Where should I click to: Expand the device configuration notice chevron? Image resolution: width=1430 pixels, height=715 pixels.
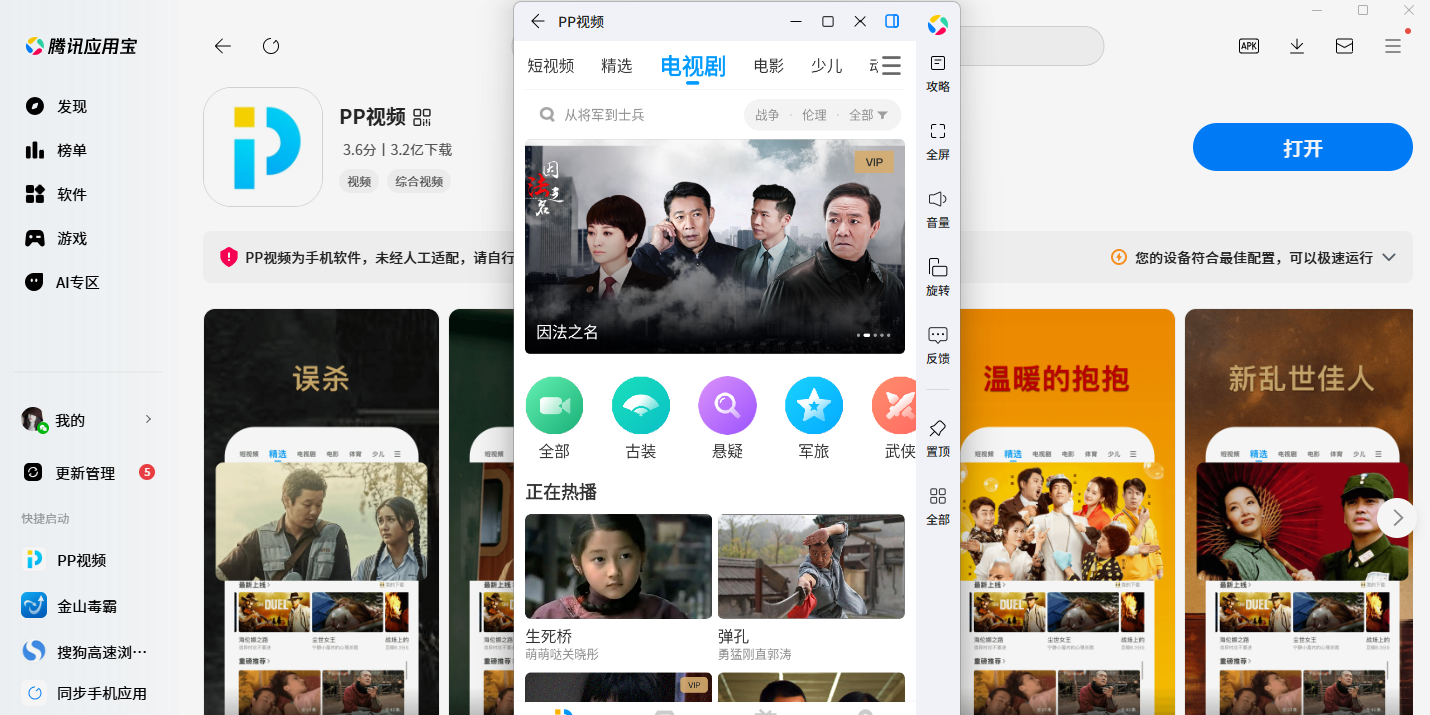coord(1389,257)
